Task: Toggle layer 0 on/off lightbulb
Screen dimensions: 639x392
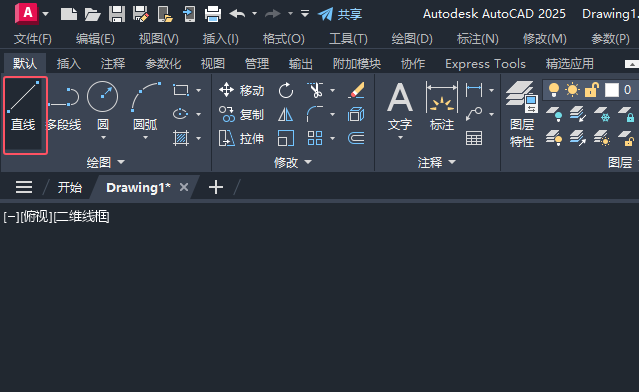Action: click(554, 90)
